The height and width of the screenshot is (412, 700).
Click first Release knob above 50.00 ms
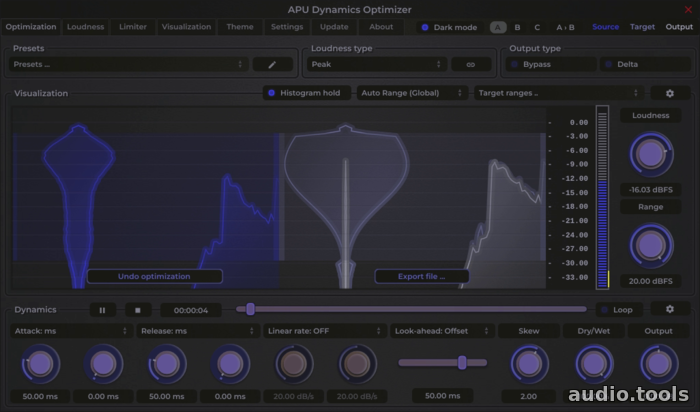tap(167, 364)
